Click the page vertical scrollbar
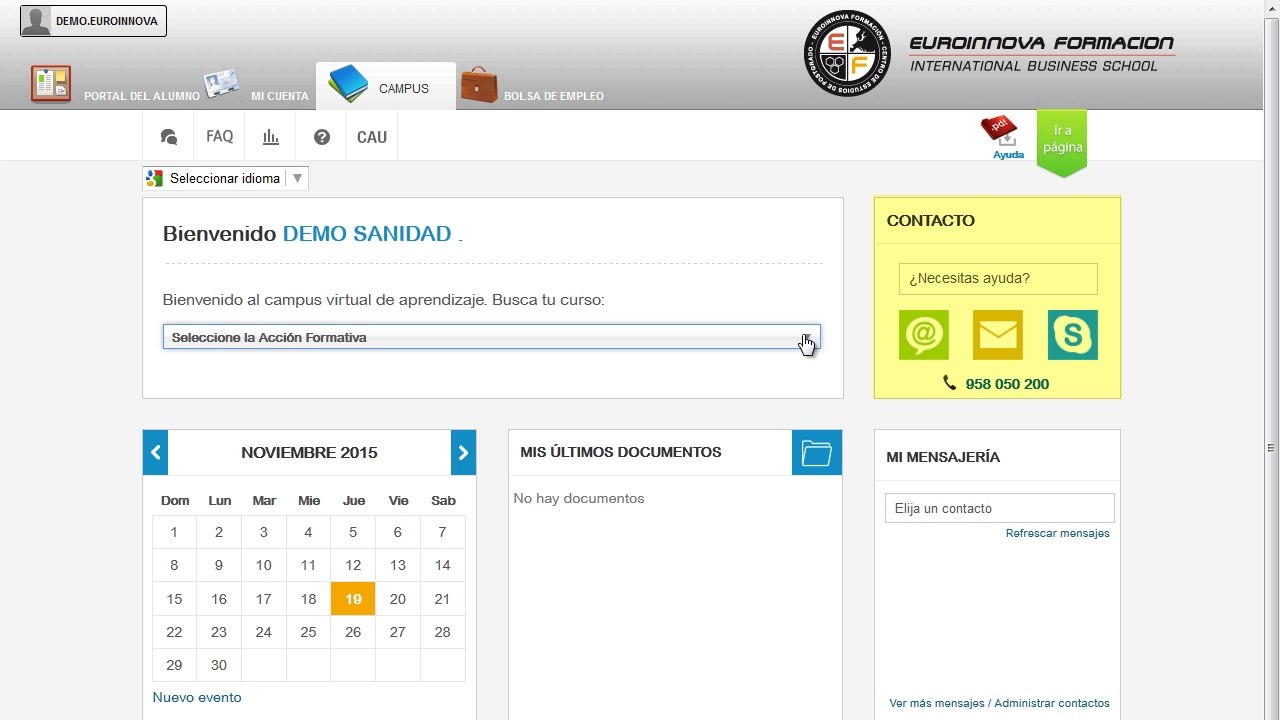1280x720 pixels. pos(1272,360)
